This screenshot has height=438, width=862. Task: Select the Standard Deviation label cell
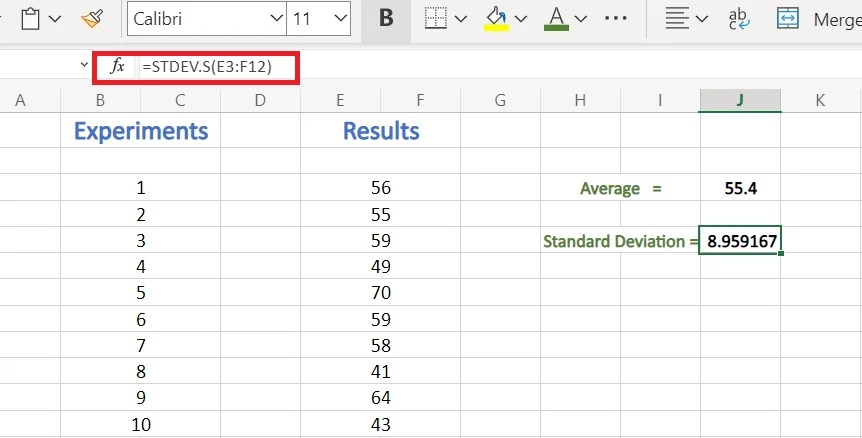point(620,241)
